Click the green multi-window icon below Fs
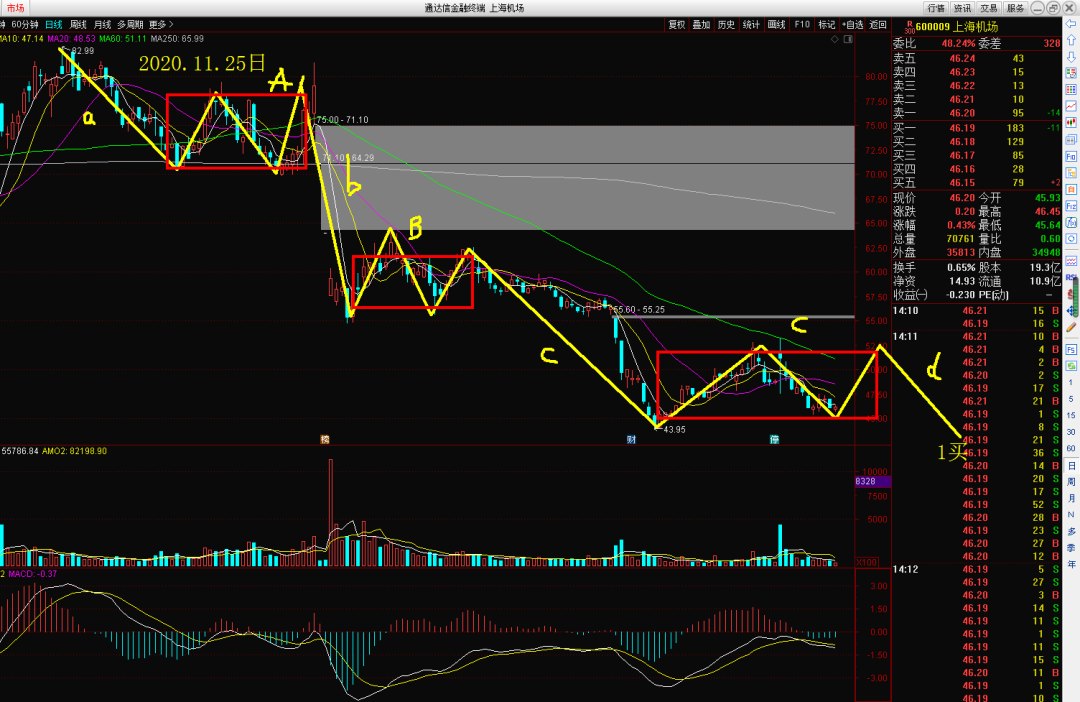Screen dimensions: 1080x702 tap(1071, 366)
